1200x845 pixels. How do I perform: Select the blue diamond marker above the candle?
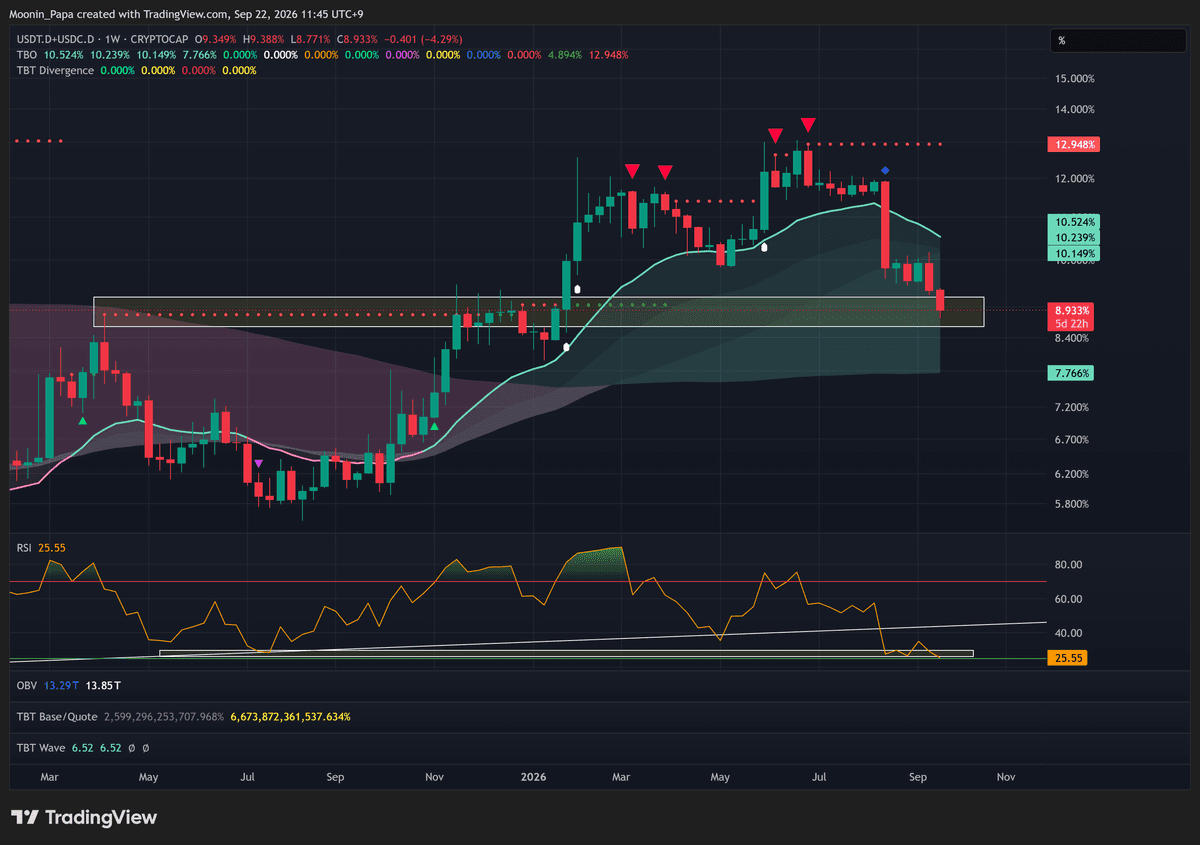[885, 171]
